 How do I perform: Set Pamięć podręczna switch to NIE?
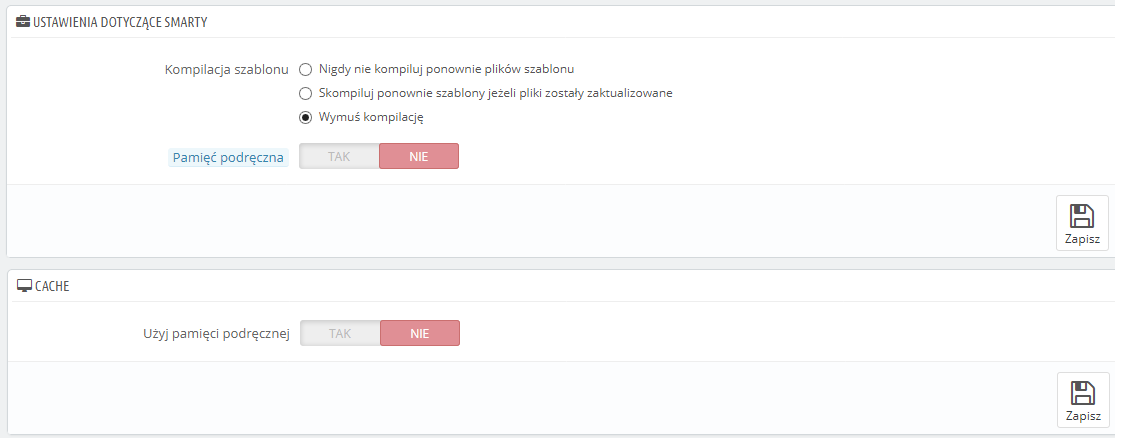pos(418,156)
